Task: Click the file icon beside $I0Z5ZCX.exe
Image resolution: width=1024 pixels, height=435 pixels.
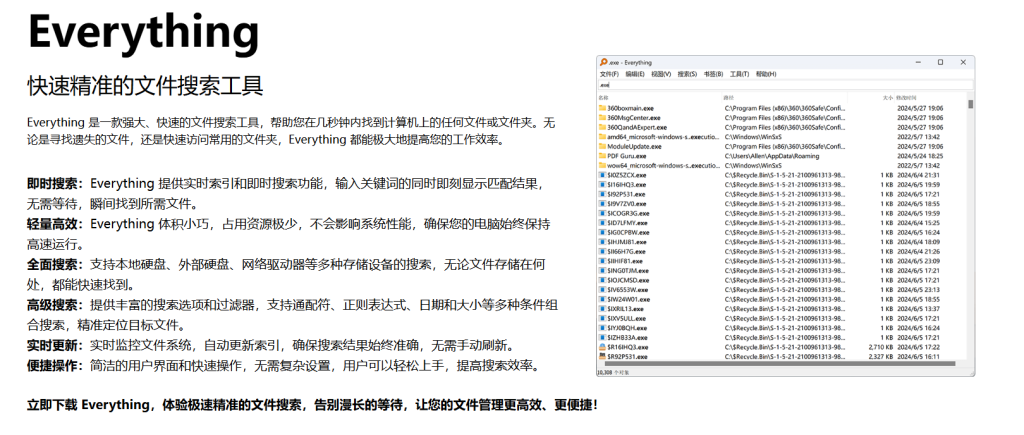Action: (602, 175)
